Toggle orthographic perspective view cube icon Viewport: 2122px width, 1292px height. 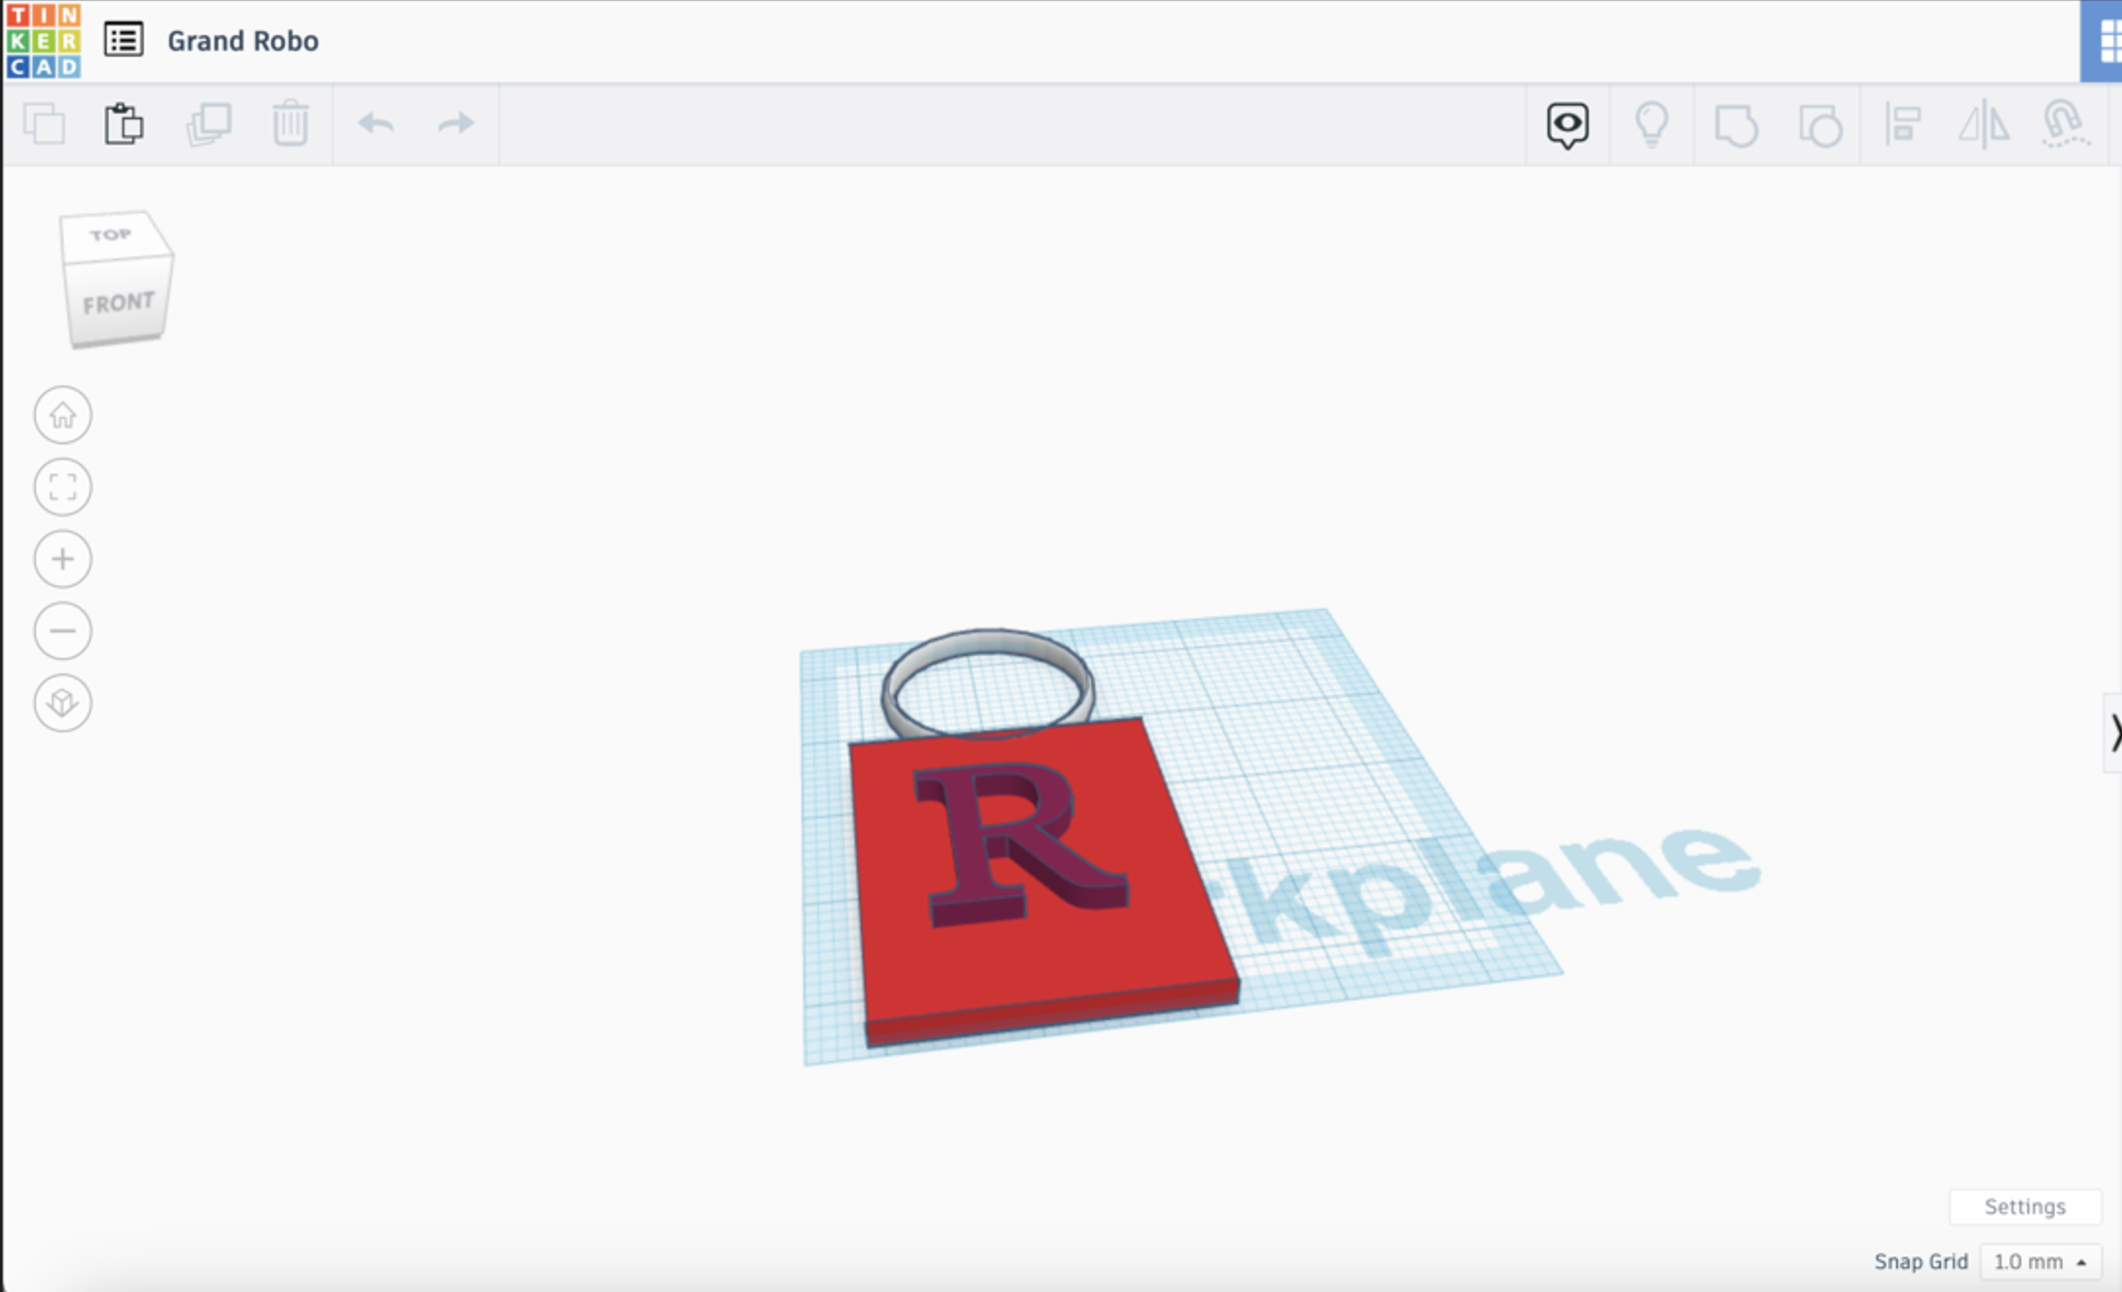pos(63,703)
